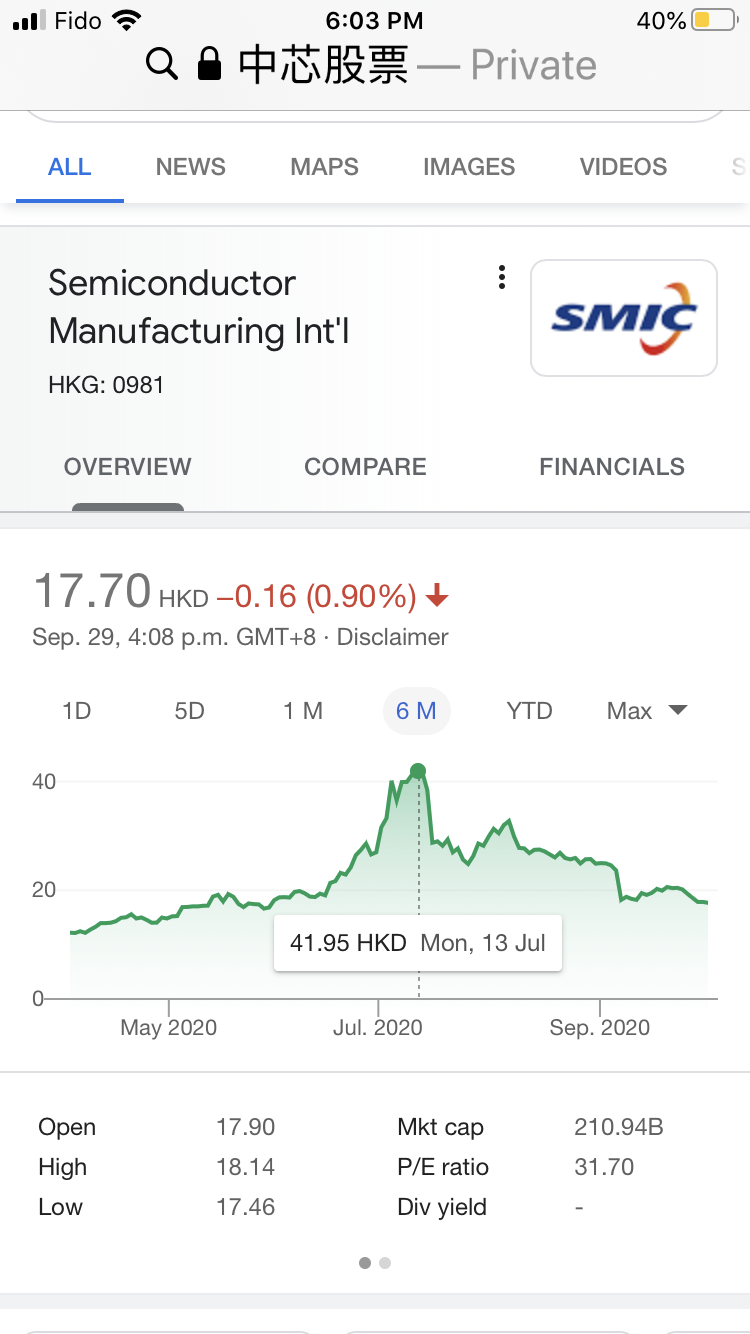Image resolution: width=750 pixels, height=1334 pixels.
Task: Open the COMPARE stock tab
Action: coord(366,467)
